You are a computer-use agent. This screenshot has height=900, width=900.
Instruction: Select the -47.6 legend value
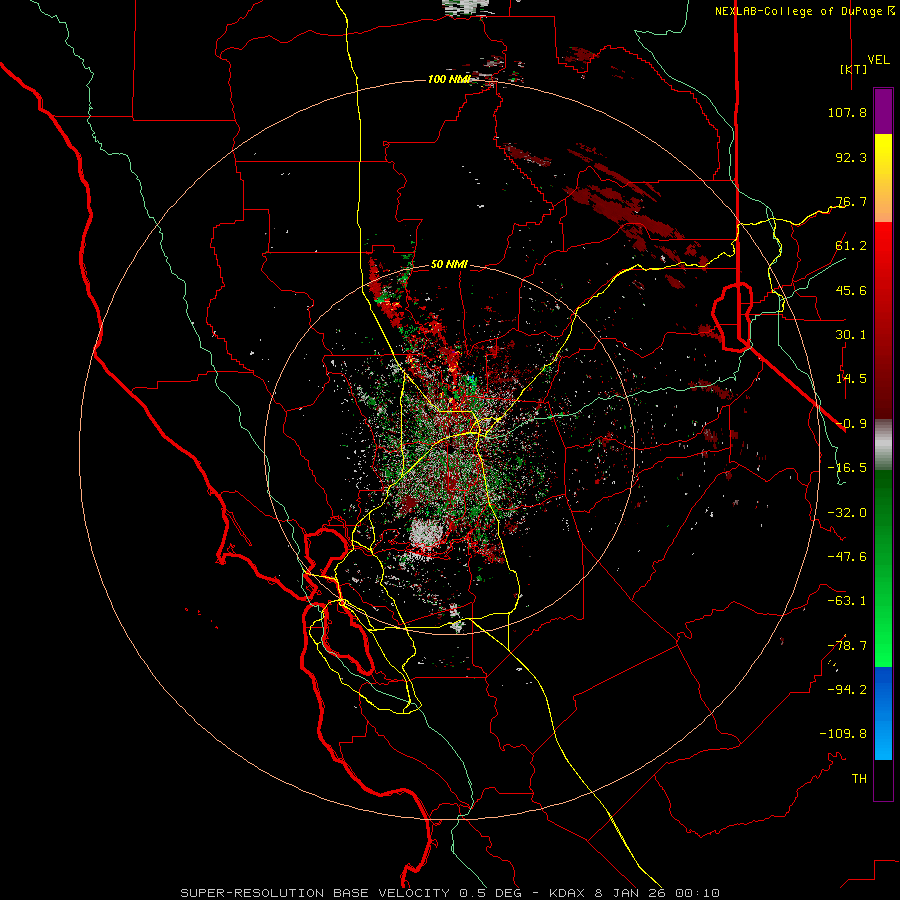point(847,557)
